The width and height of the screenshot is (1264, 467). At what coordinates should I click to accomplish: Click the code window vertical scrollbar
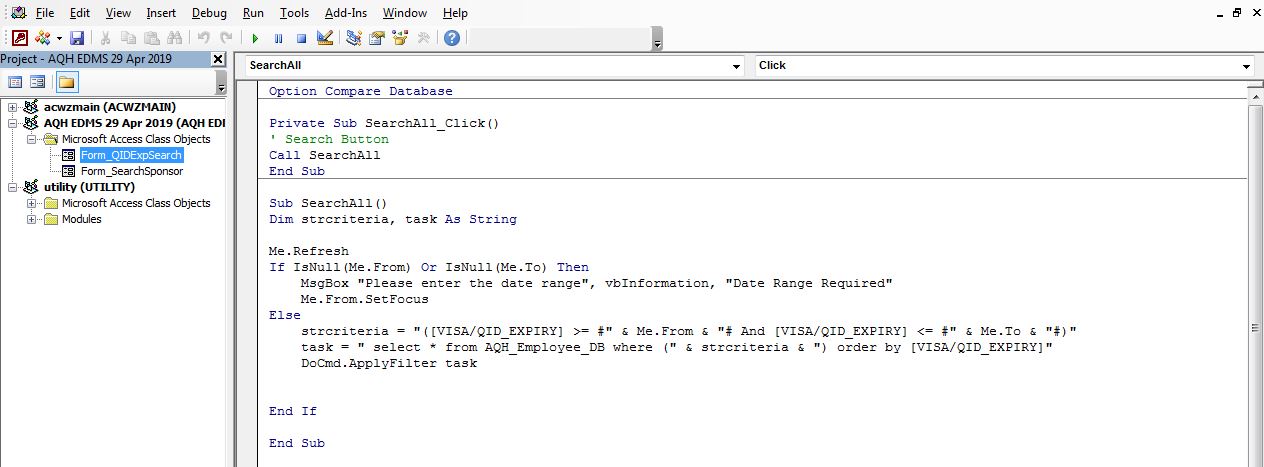click(1256, 275)
